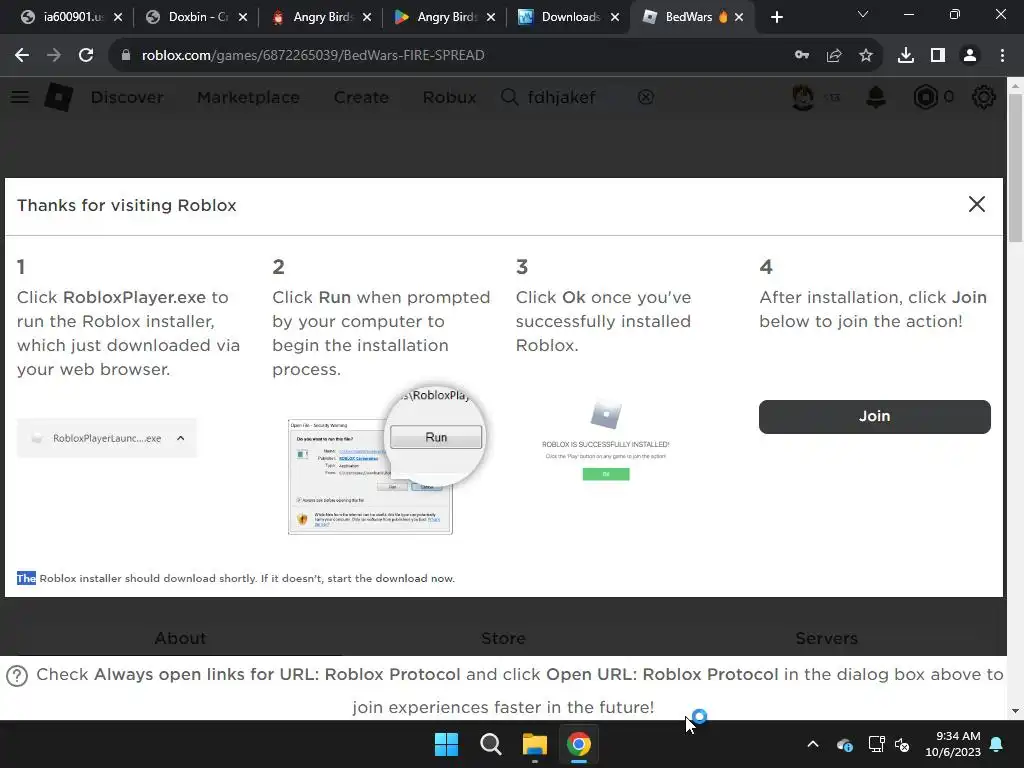The width and height of the screenshot is (1024, 768).
Task: Click the Roblox search magnifier icon
Action: 509,97
